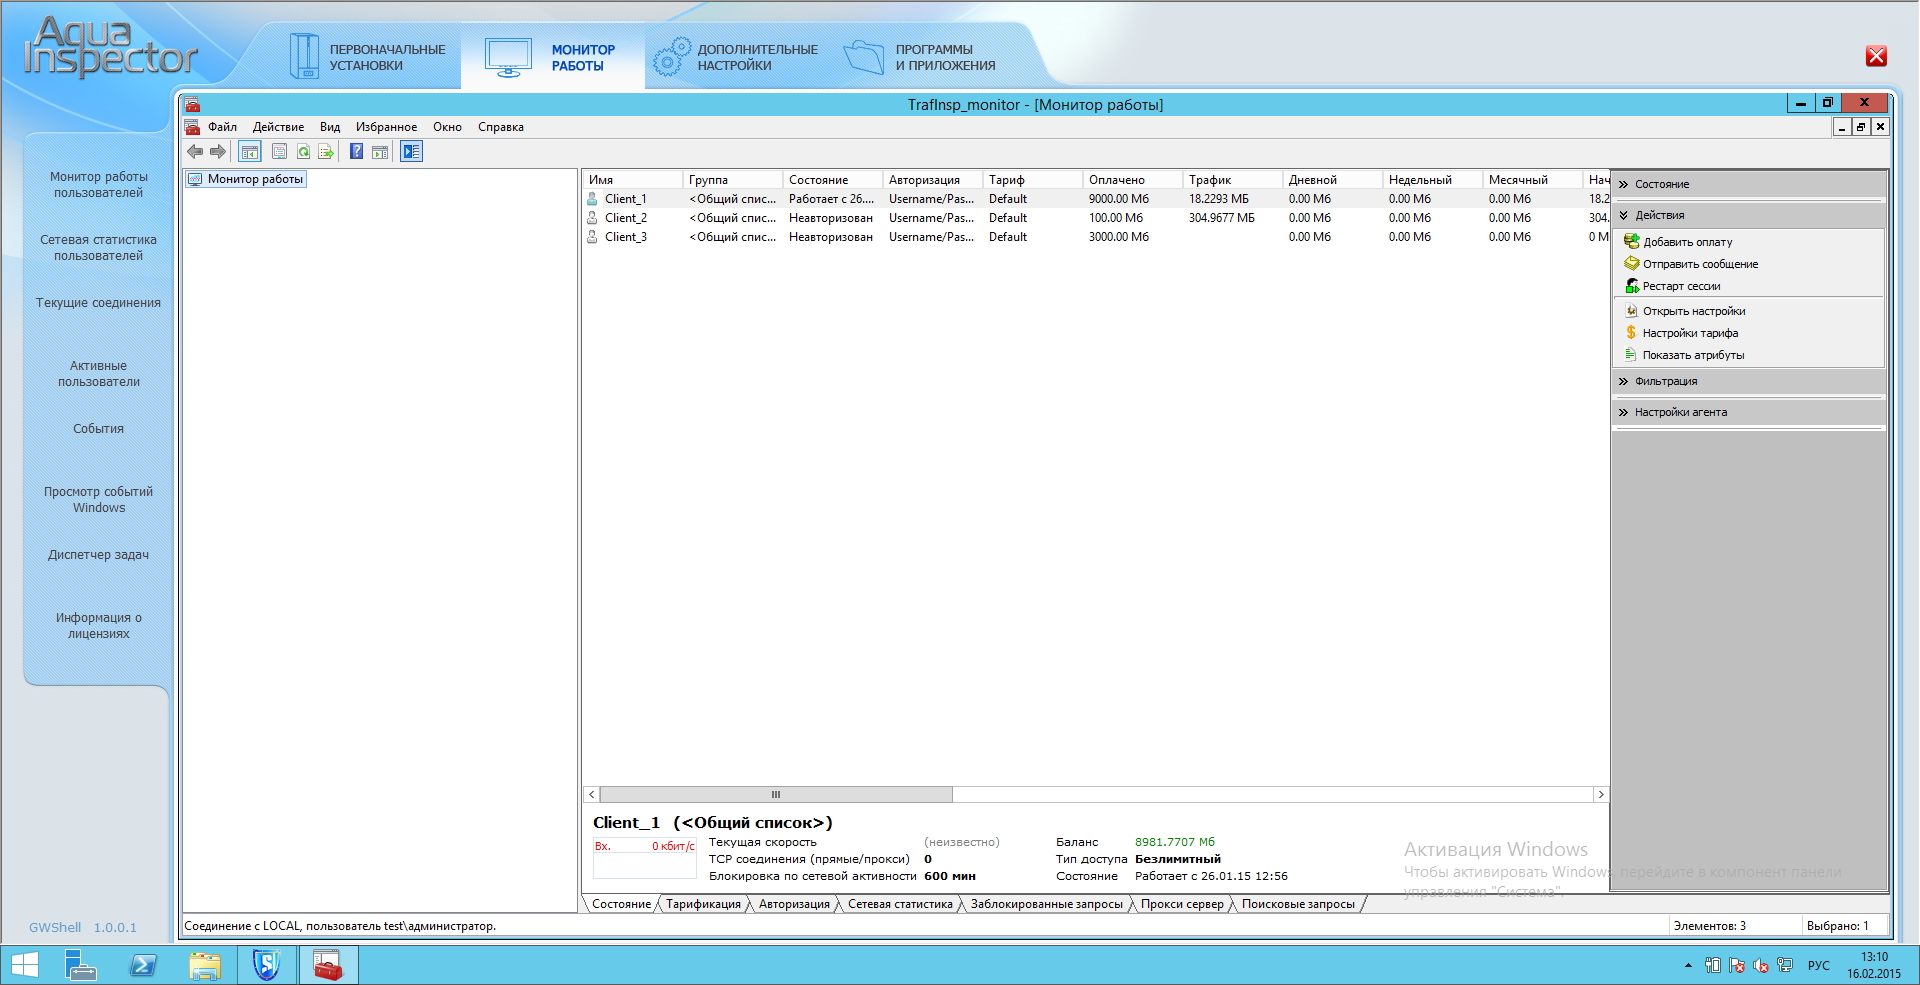Click the Forward arrow in the toolbar
This screenshot has width=1920, height=985.
[x=217, y=152]
